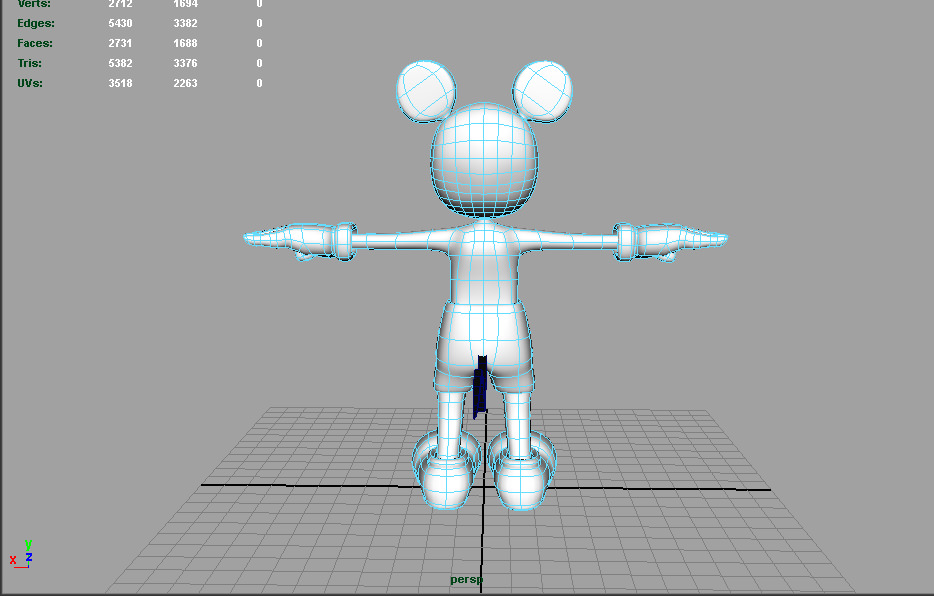Image resolution: width=934 pixels, height=596 pixels.
Task: Select the "persp" camera name label
Action: [466, 579]
